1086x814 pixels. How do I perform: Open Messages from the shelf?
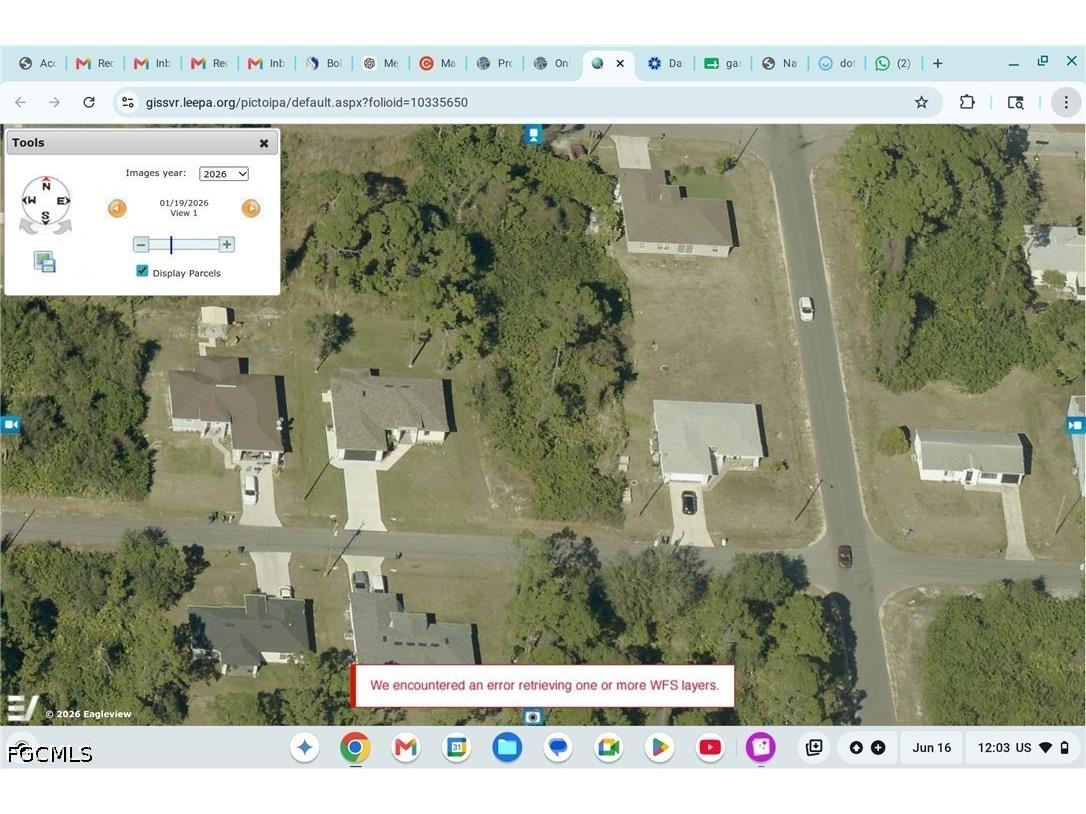[x=558, y=747]
